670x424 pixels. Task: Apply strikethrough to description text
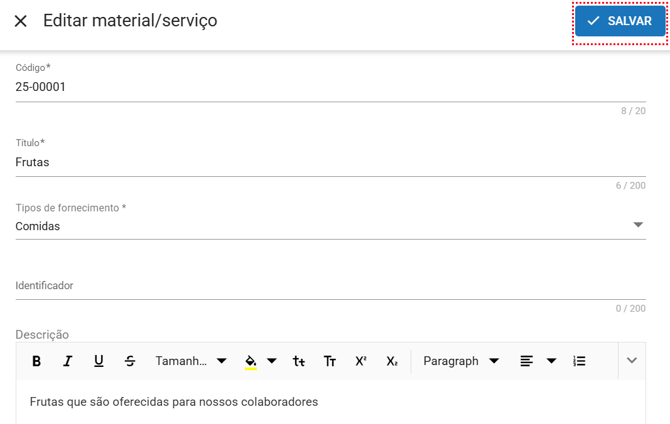click(130, 361)
